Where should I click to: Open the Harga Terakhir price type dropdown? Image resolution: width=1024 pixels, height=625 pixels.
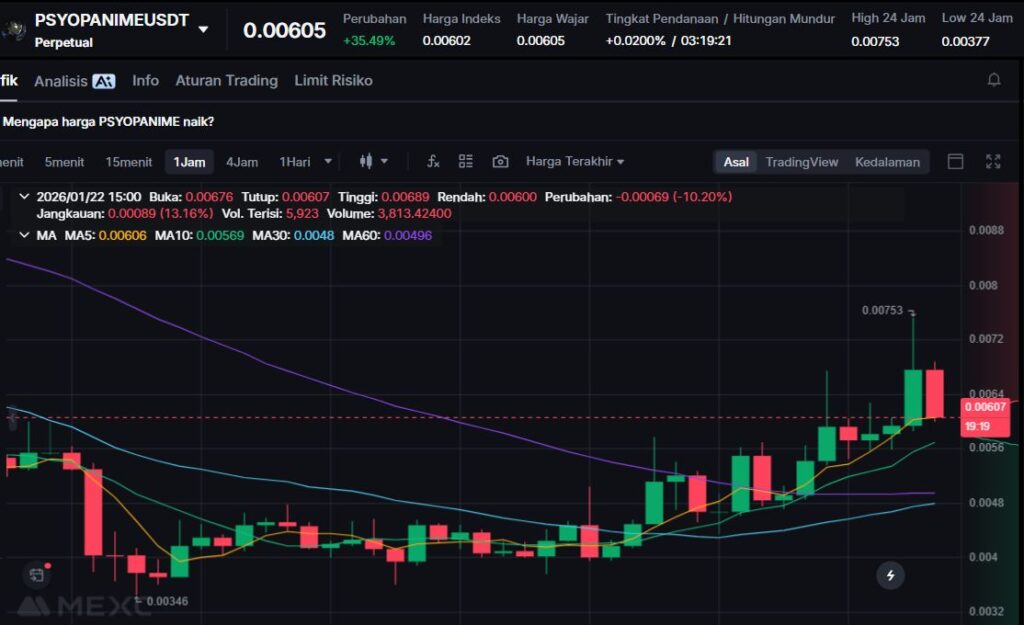click(575, 162)
